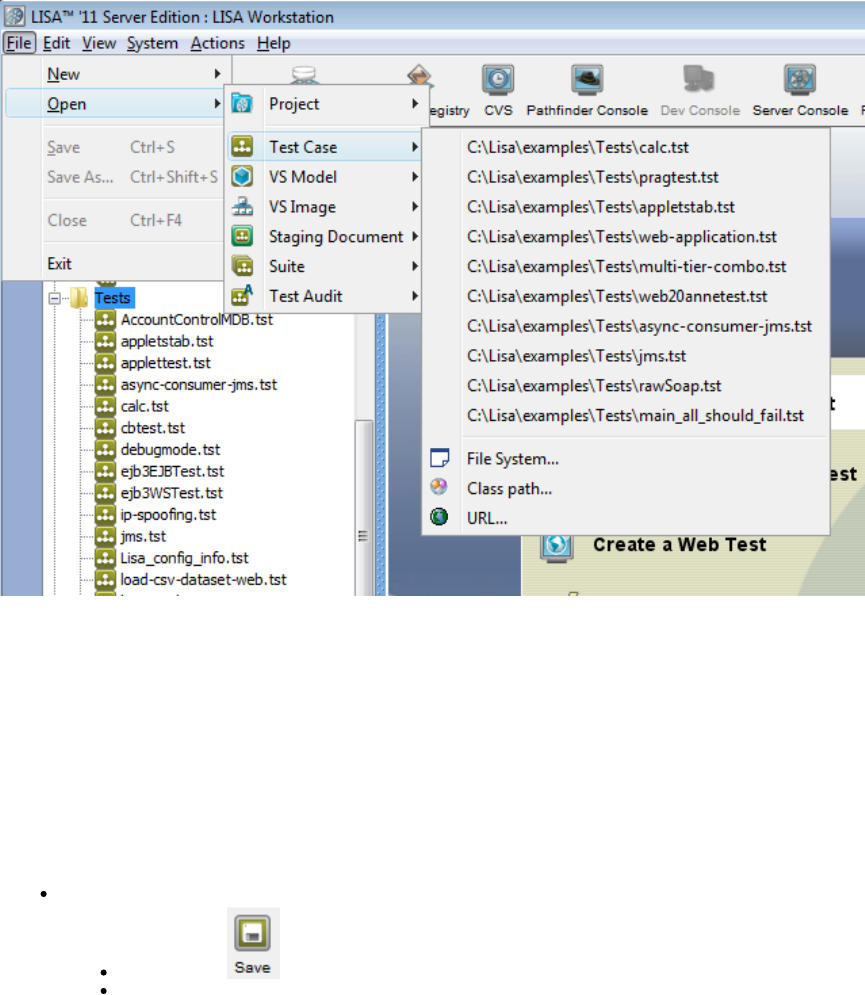Select load-csv-dataset-web.tst in the tree
Viewport: 865px width, 995px height.
[x=203, y=579]
